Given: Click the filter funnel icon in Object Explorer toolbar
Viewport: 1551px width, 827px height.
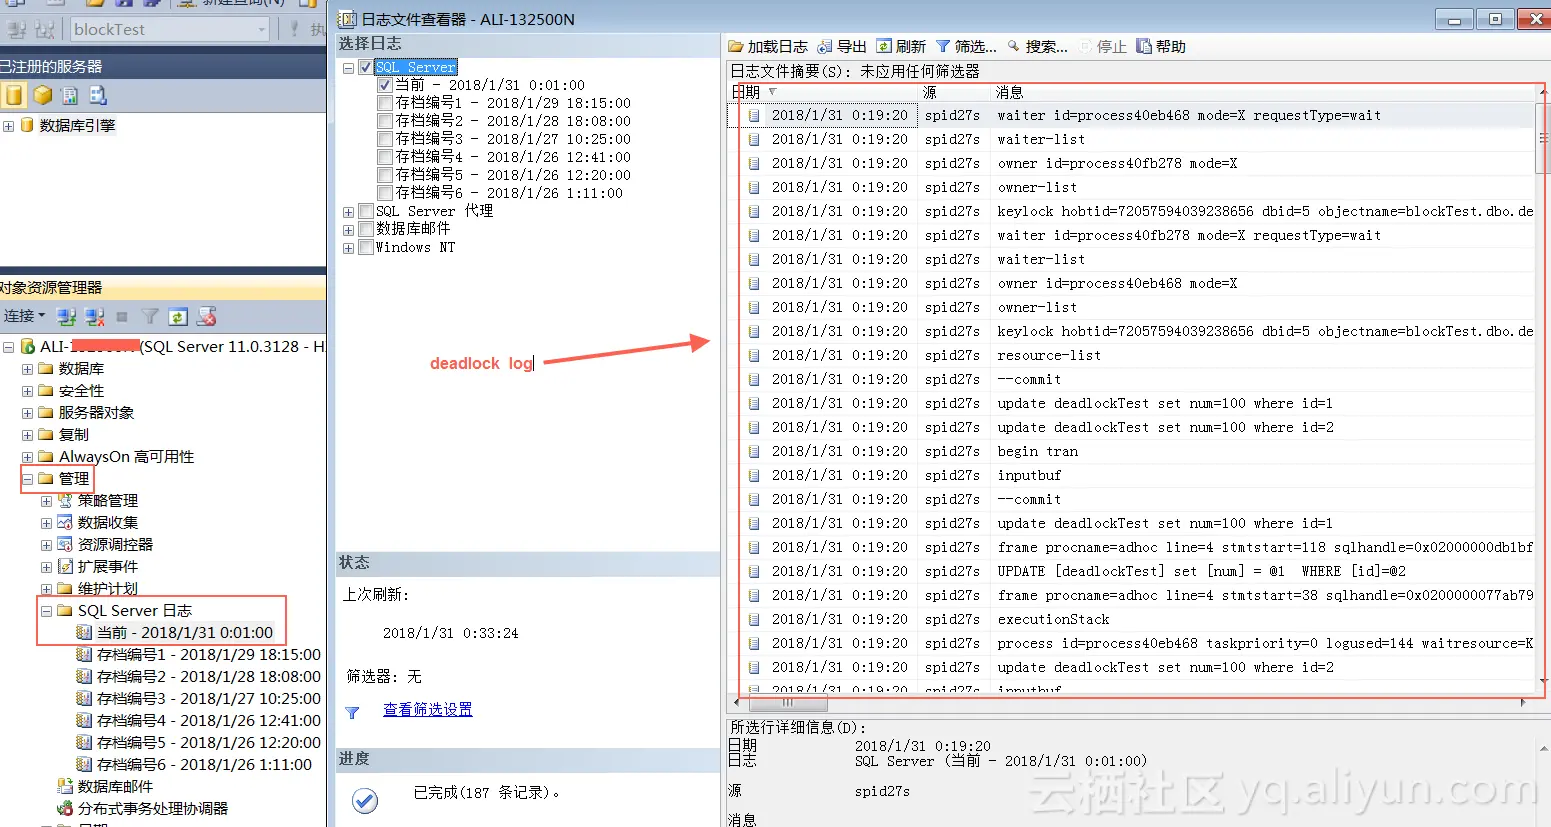Looking at the screenshot, I should pos(150,317).
